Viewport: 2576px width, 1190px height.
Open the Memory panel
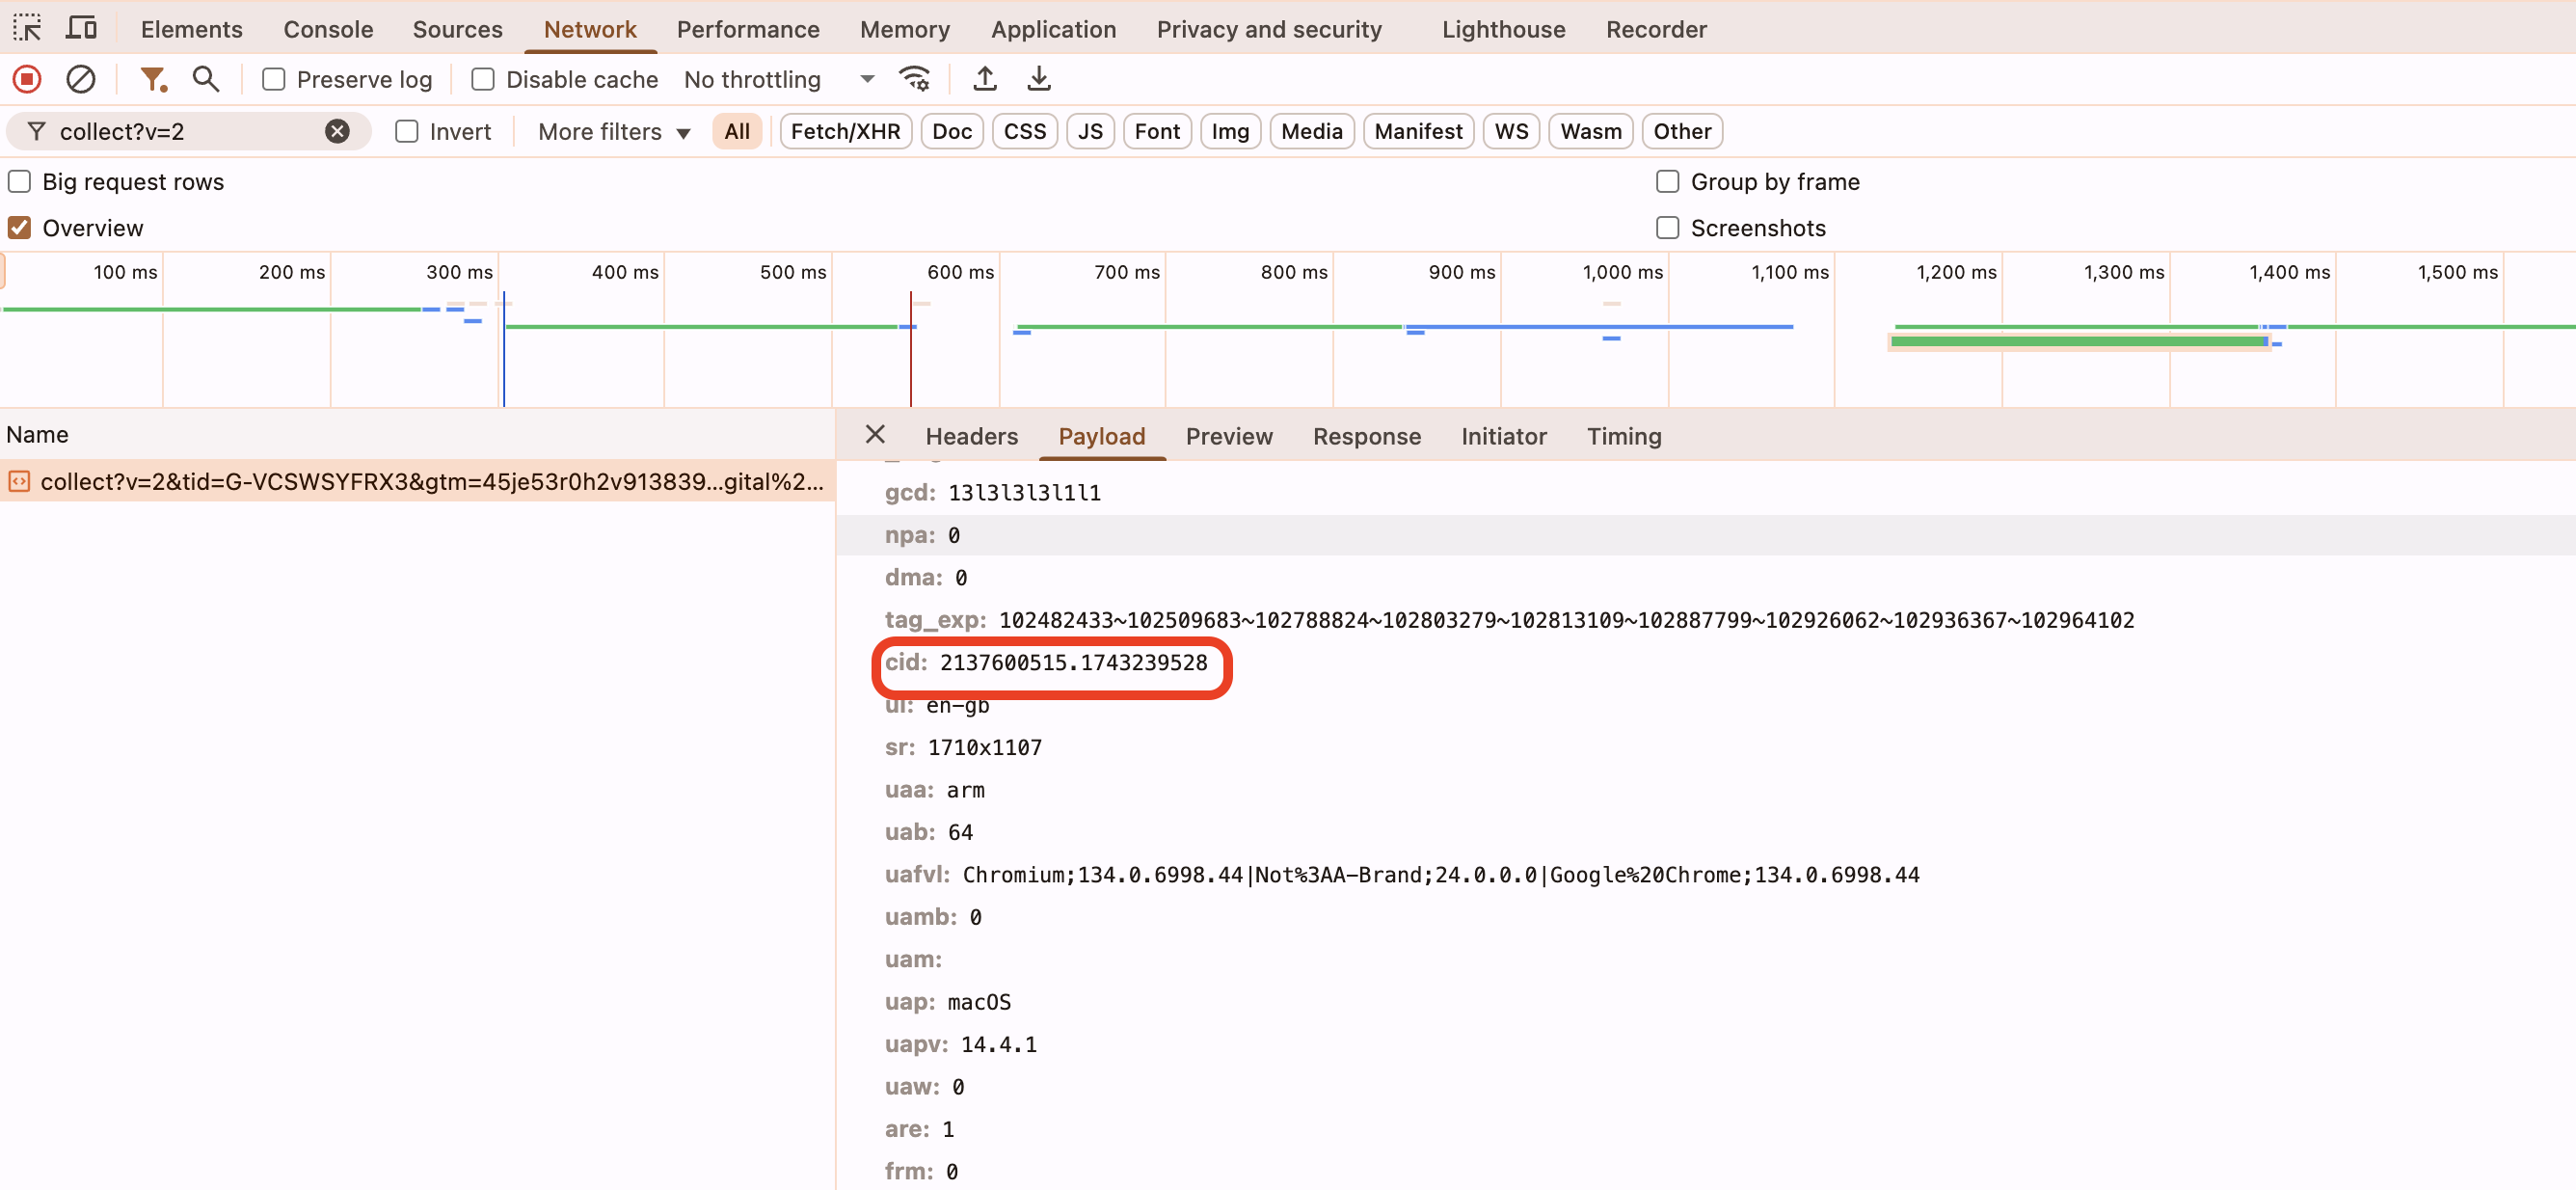click(x=905, y=29)
